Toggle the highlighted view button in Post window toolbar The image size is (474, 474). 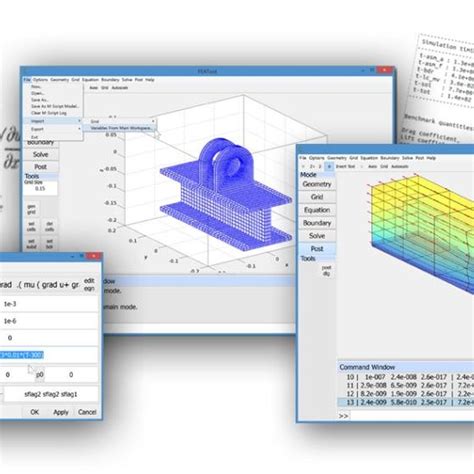coord(329,166)
